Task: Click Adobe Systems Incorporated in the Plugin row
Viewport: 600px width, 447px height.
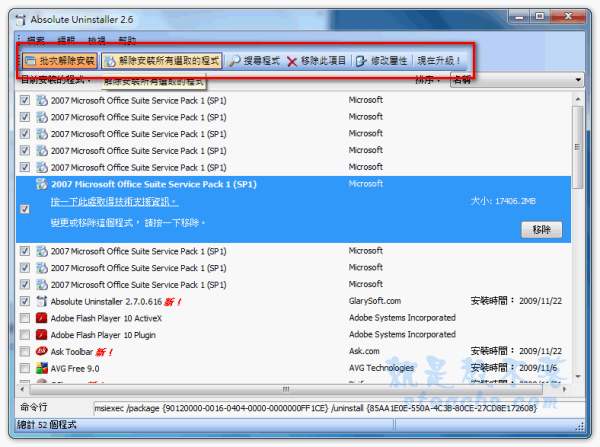Action: 402,334
